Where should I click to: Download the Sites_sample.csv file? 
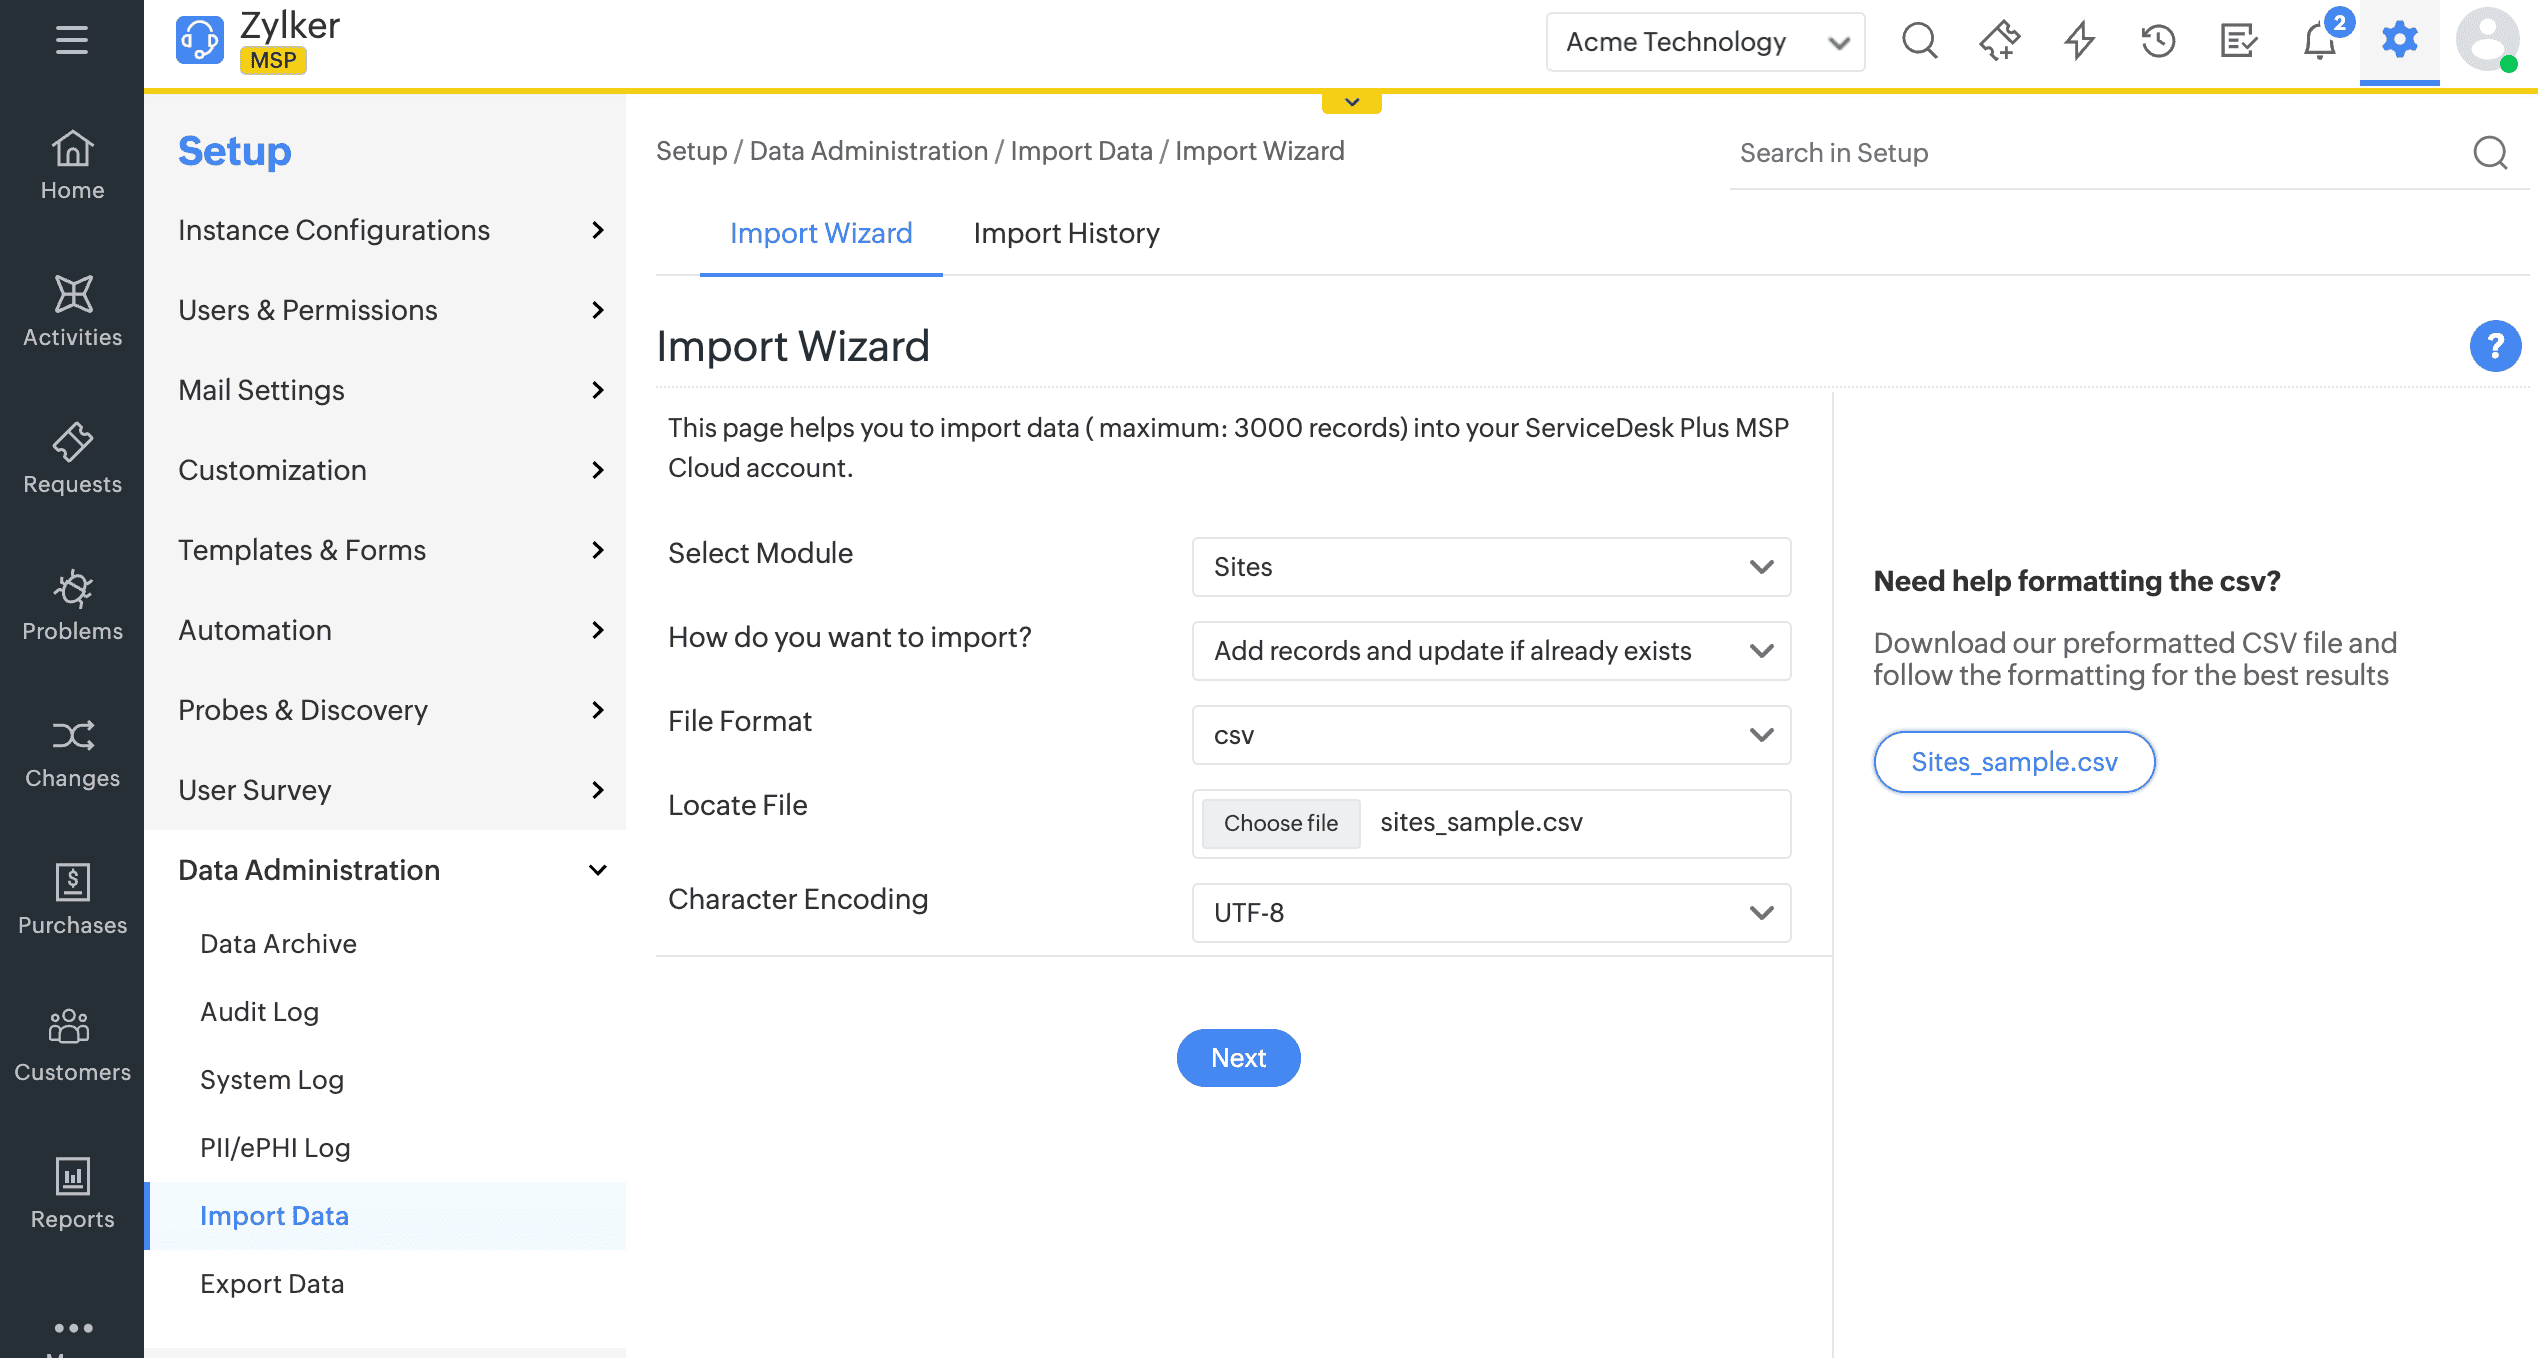pos(2014,762)
